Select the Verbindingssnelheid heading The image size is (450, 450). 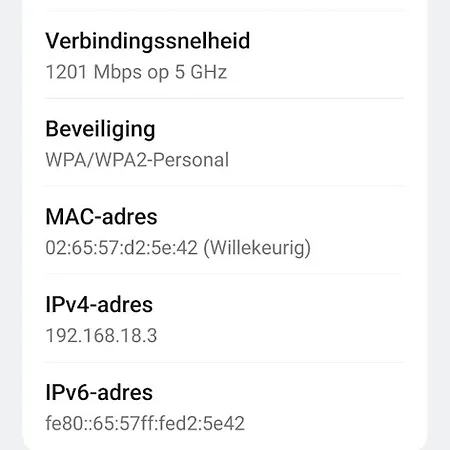tap(148, 41)
